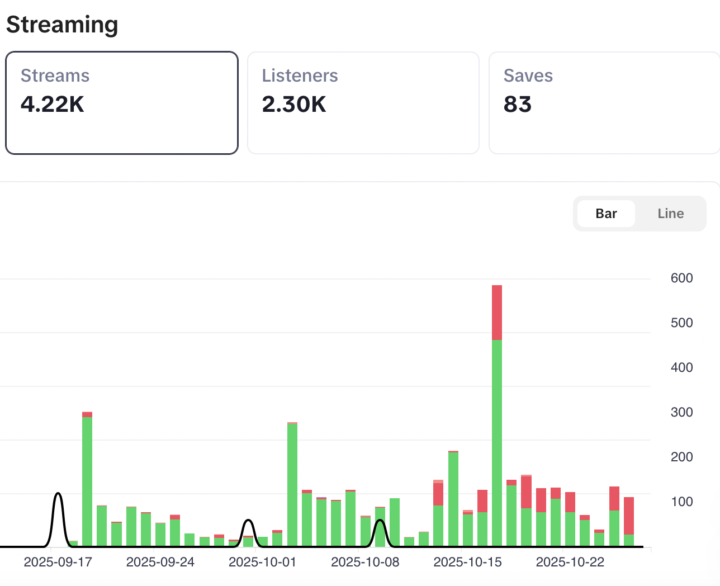This screenshot has height=586, width=720.
Task: Click the 4.22K streams total
Action: pos(52,102)
